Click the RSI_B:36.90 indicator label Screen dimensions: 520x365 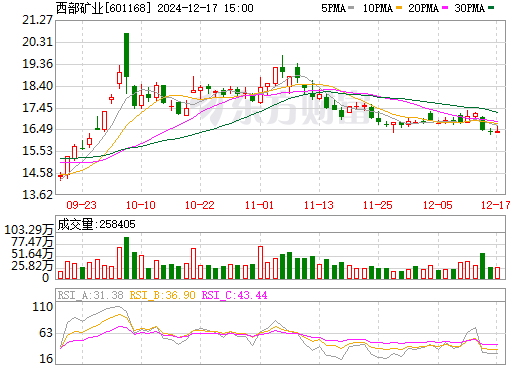click(x=163, y=295)
